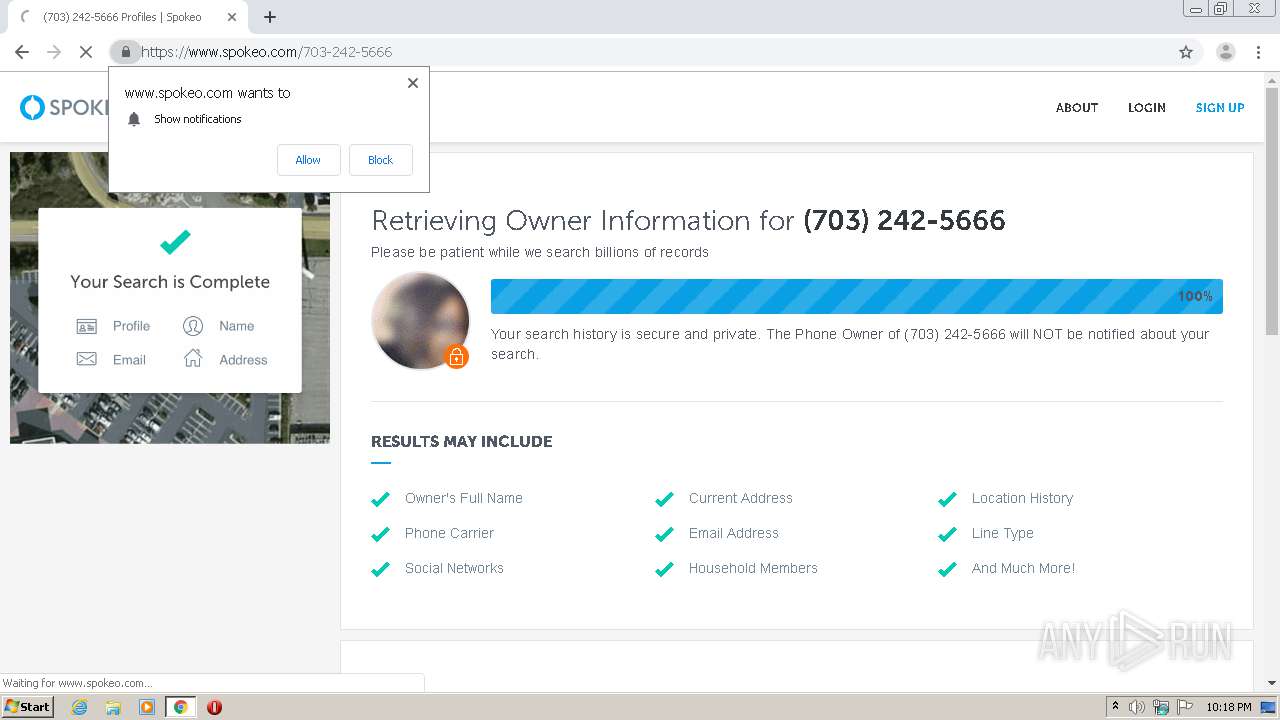The image size is (1280, 720).
Task: Click the 'And Much More!' text
Action: (1023, 568)
